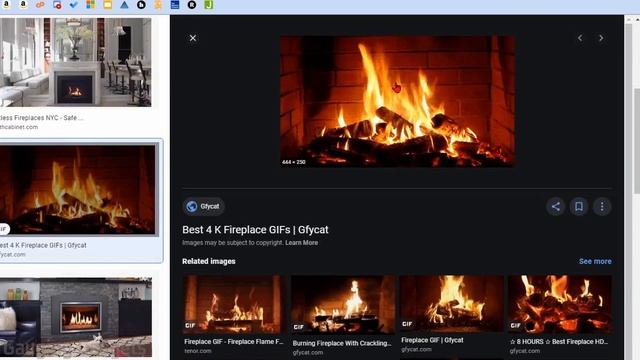Open the yellow note bookmark icon
640x360 pixels.
point(107,5)
